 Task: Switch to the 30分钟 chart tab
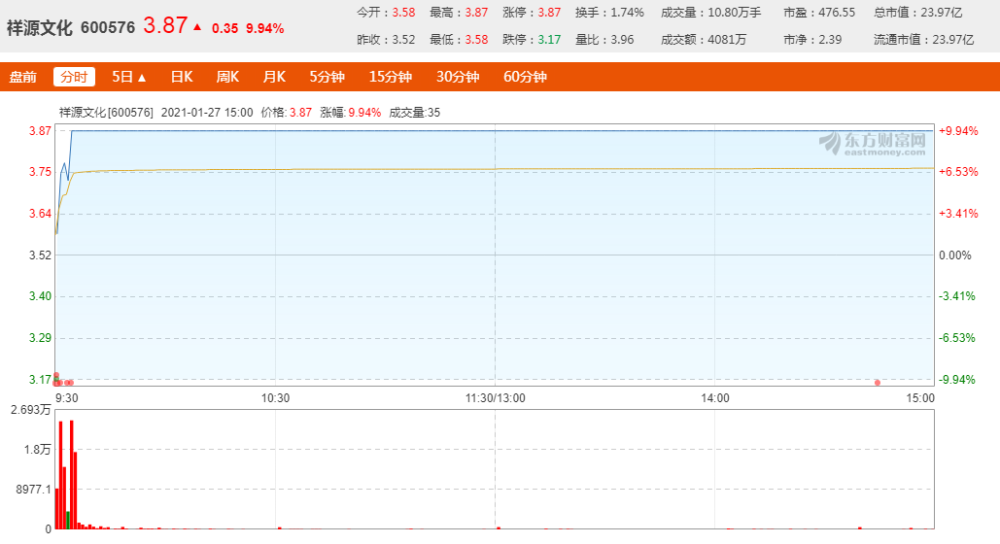click(458, 77)
